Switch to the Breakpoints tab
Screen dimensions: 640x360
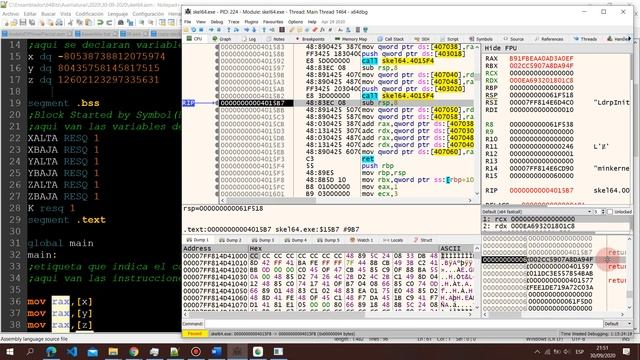click(310, 39)
